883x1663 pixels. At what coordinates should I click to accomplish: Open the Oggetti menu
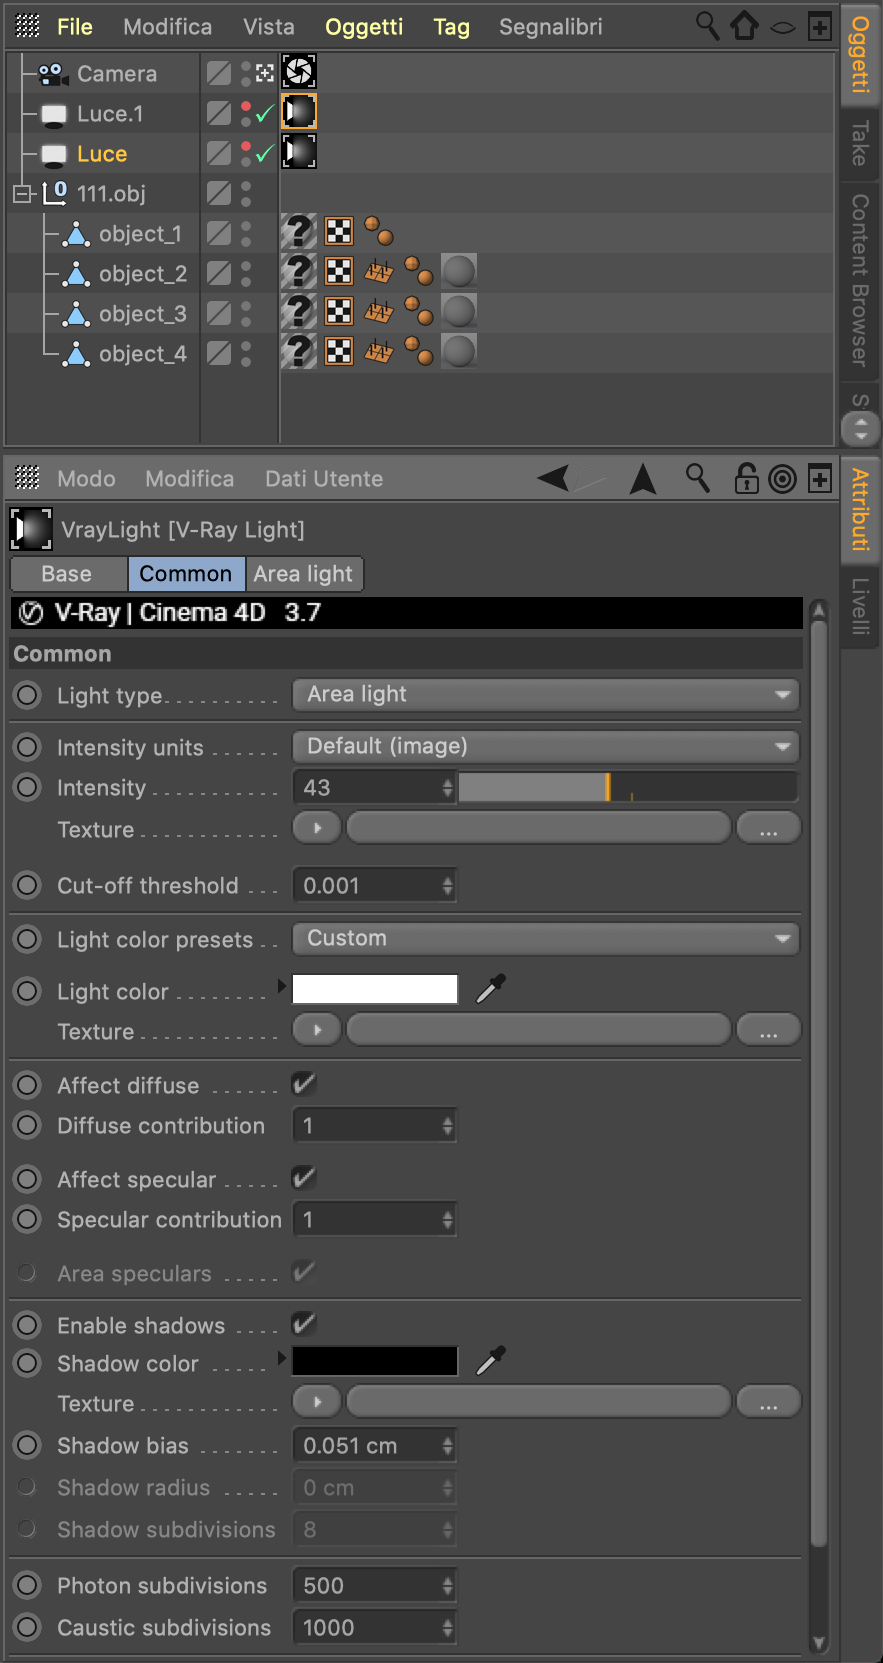(364, 27)
